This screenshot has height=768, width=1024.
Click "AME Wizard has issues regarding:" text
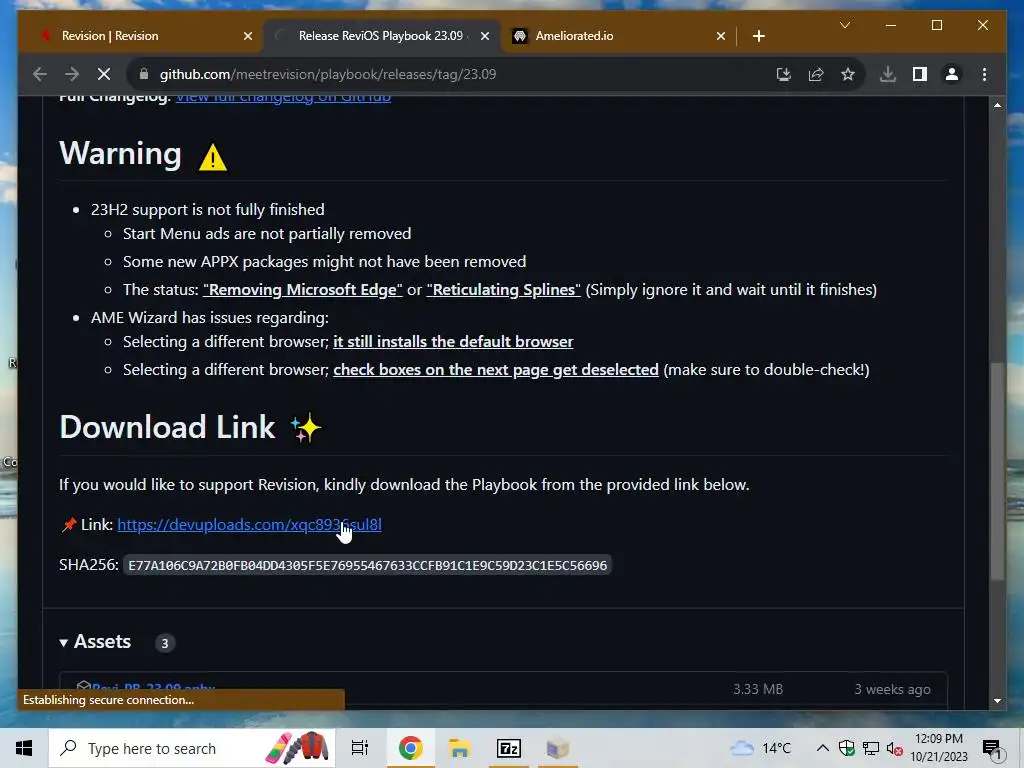point(210,317)
